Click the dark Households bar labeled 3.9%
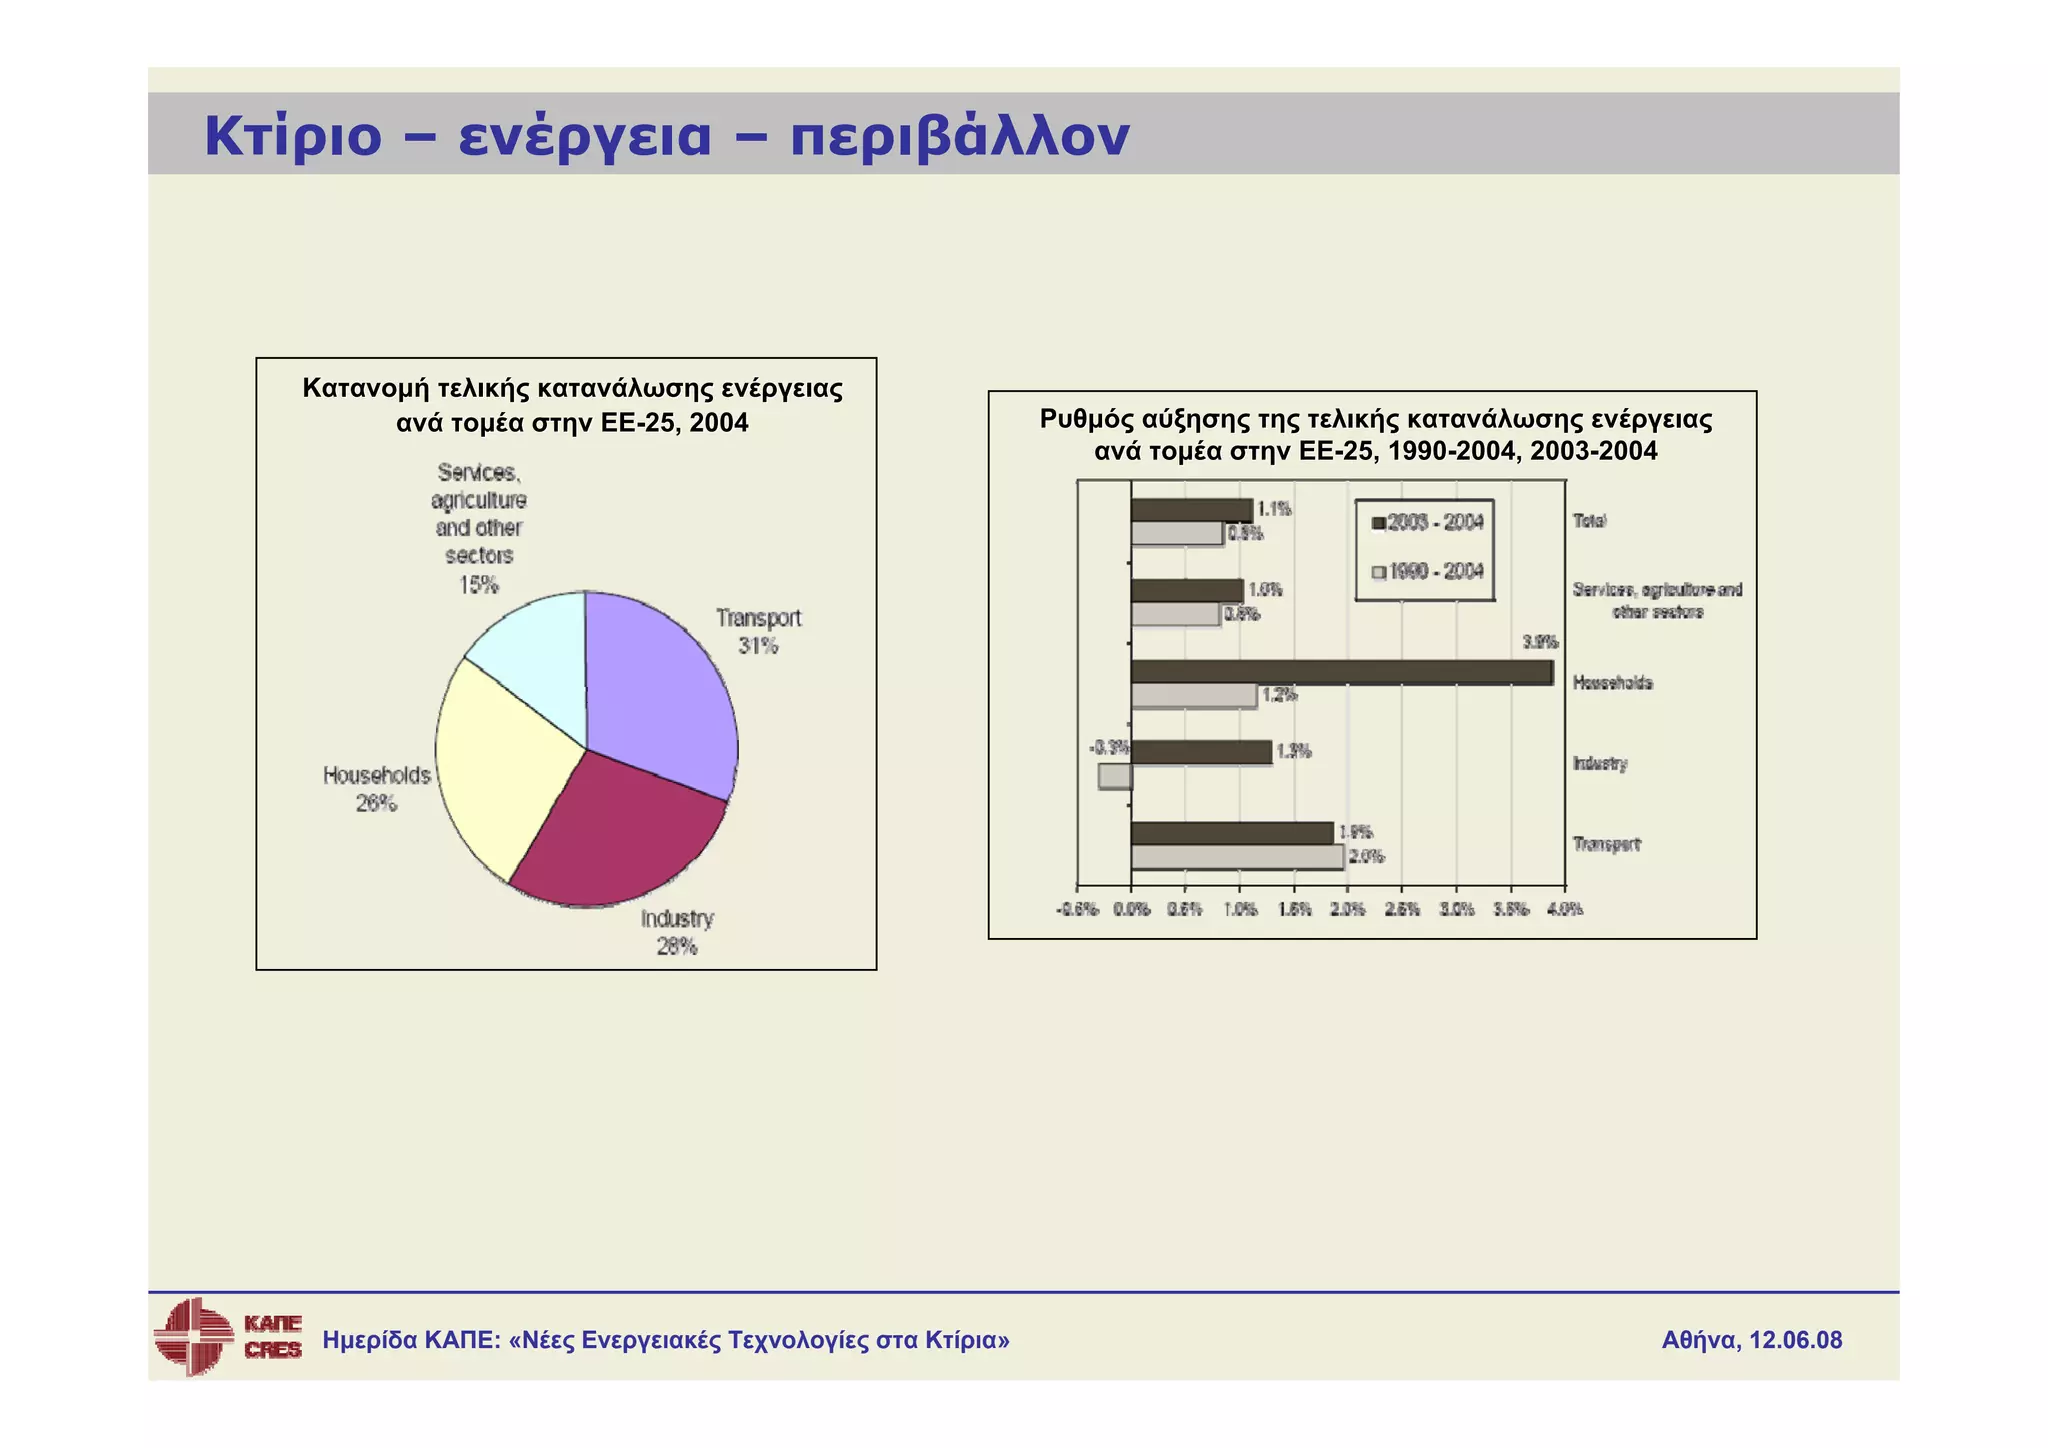Screen dimensions: 2048x1448 pos(1342,672)
